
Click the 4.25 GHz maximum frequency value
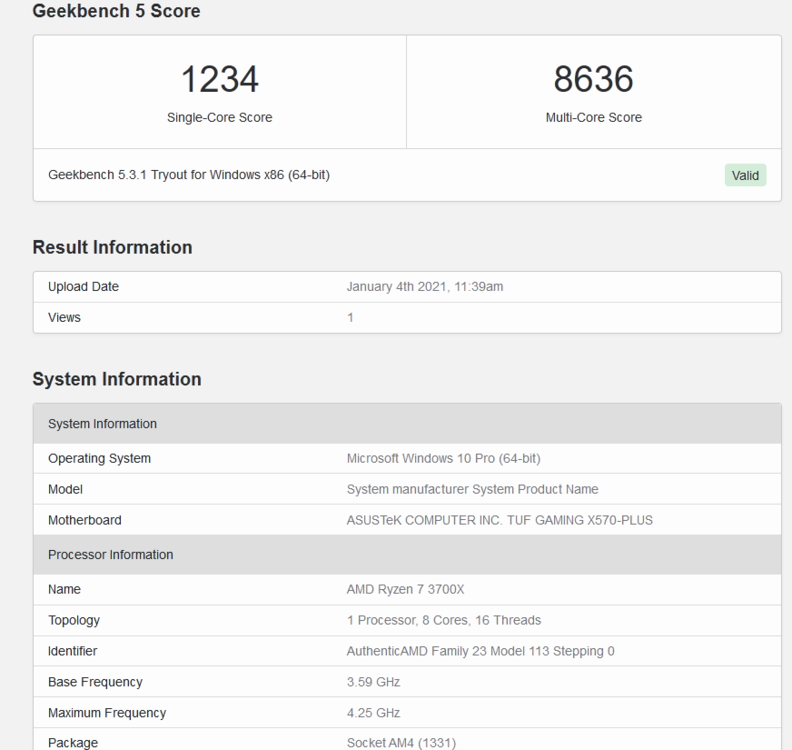(373, 713)
